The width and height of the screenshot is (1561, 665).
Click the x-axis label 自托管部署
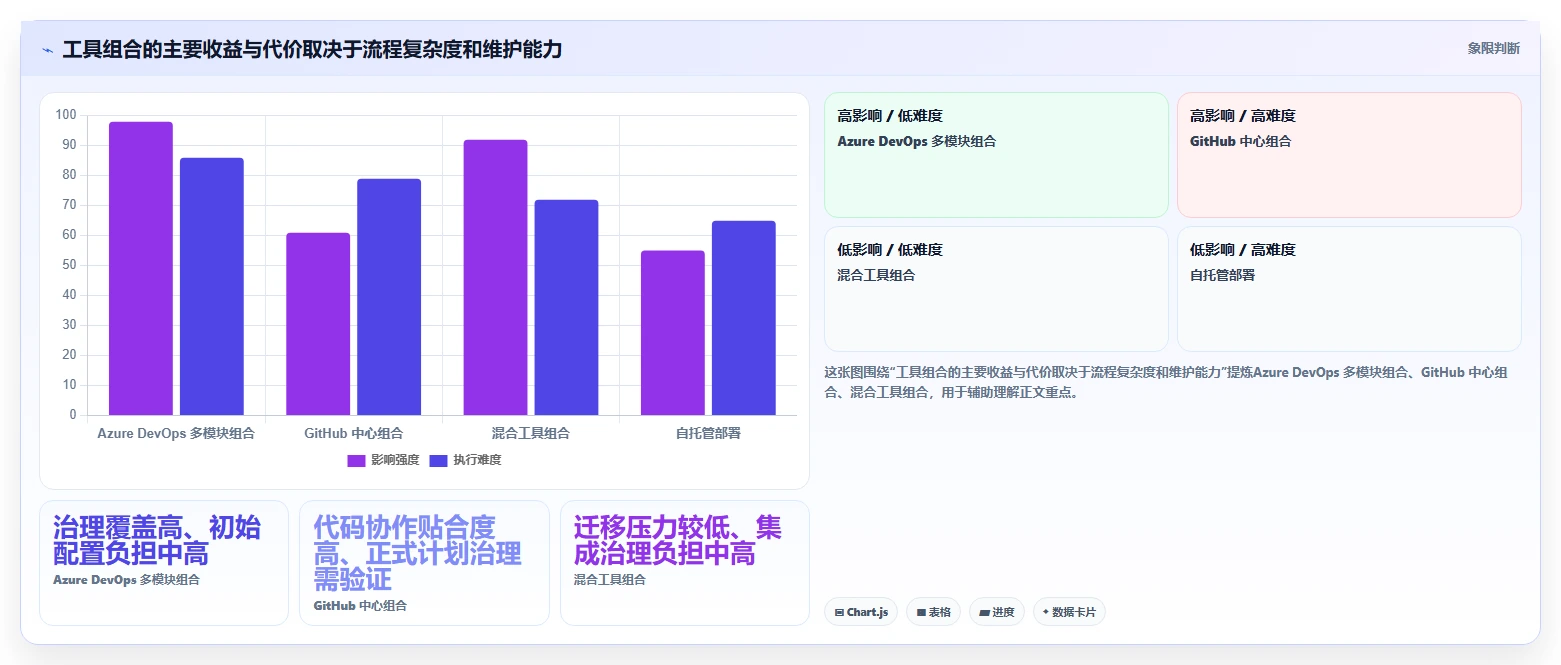[x=708, y=433]
